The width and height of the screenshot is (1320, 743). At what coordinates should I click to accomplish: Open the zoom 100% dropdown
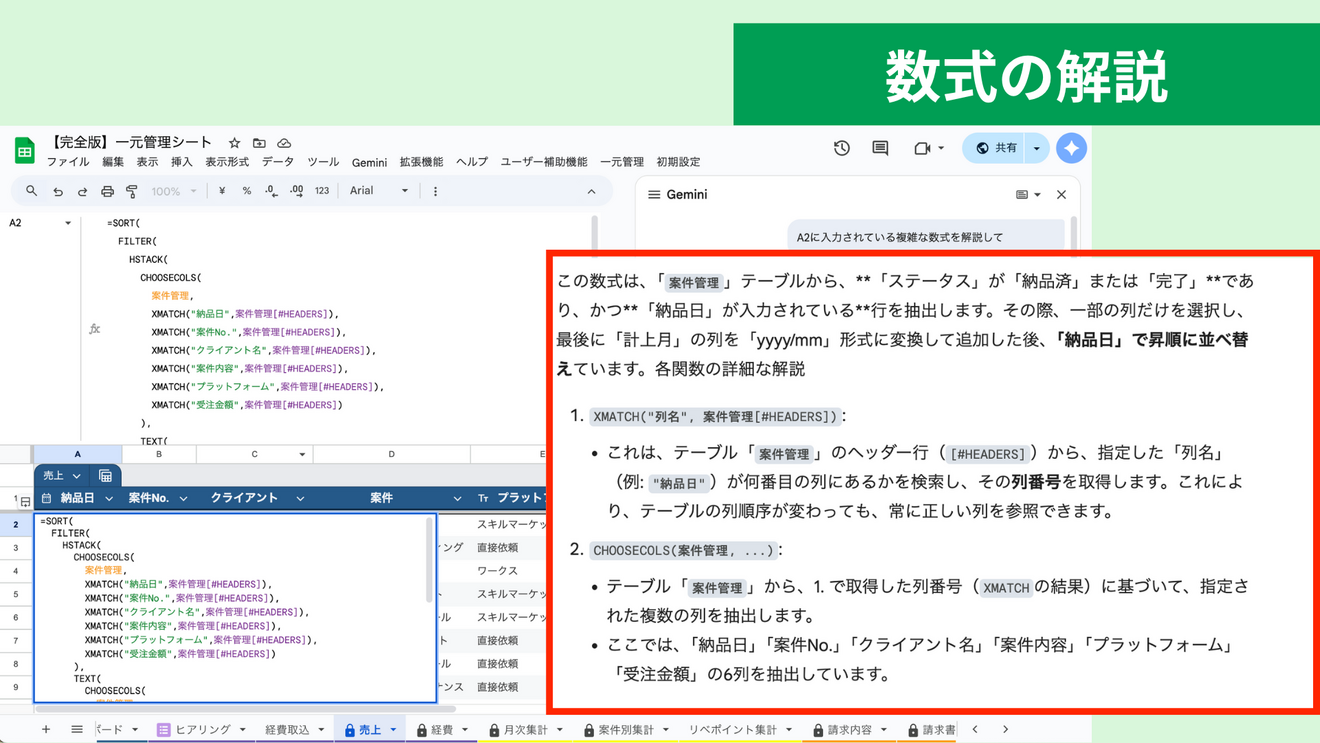(x=174, y=191)
